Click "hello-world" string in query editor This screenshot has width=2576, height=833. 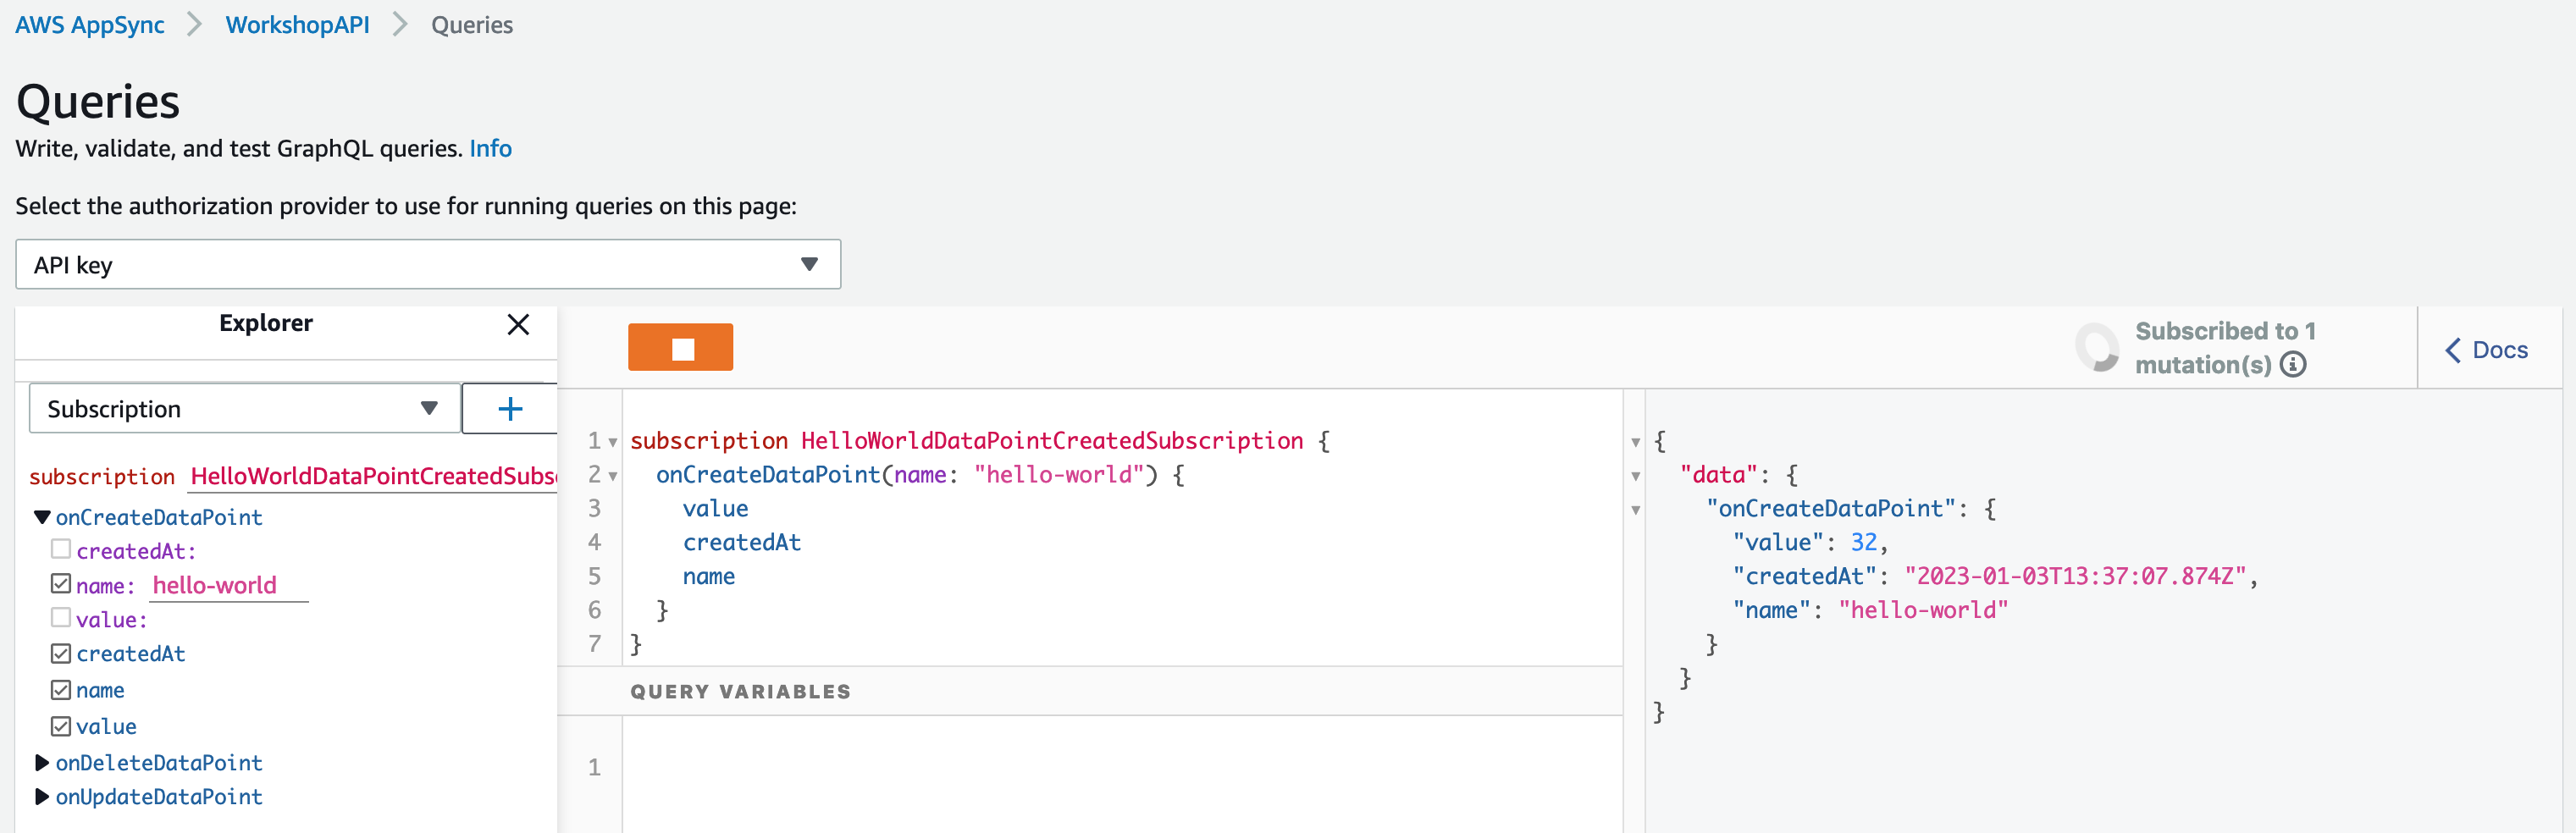click(x=1058, y=474)
